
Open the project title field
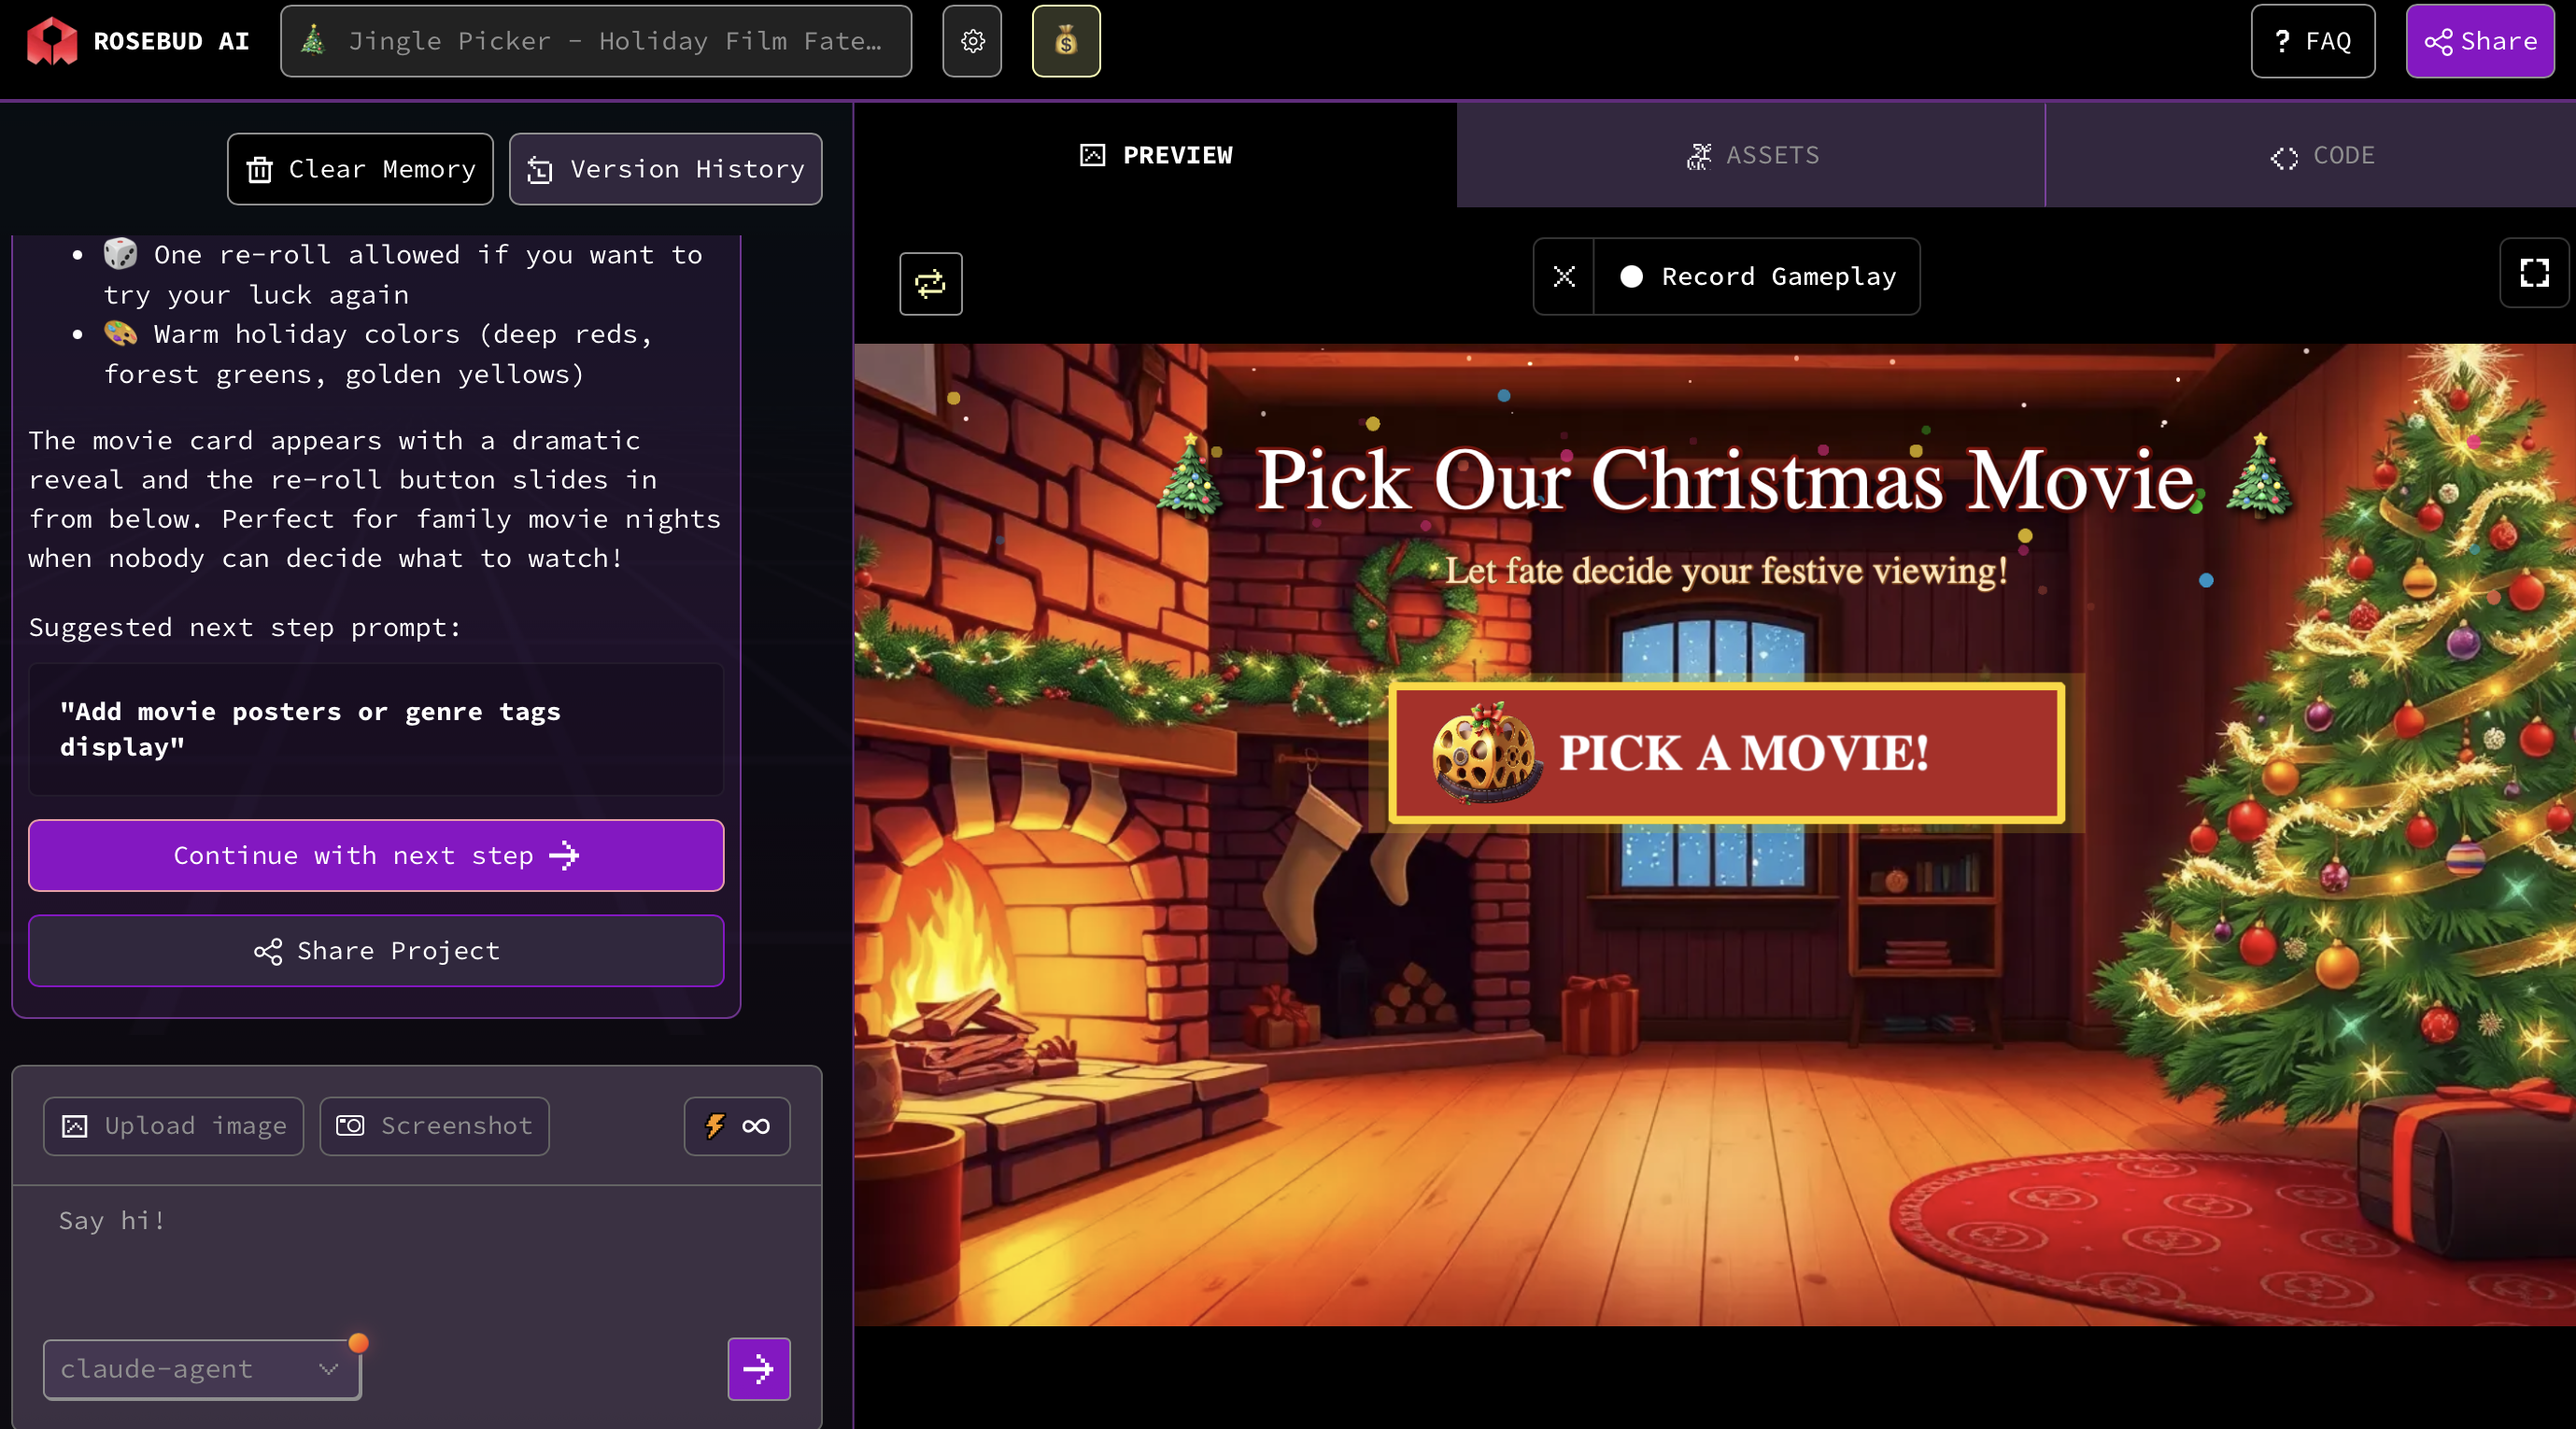pyautogui.click(x=596, y=41)
